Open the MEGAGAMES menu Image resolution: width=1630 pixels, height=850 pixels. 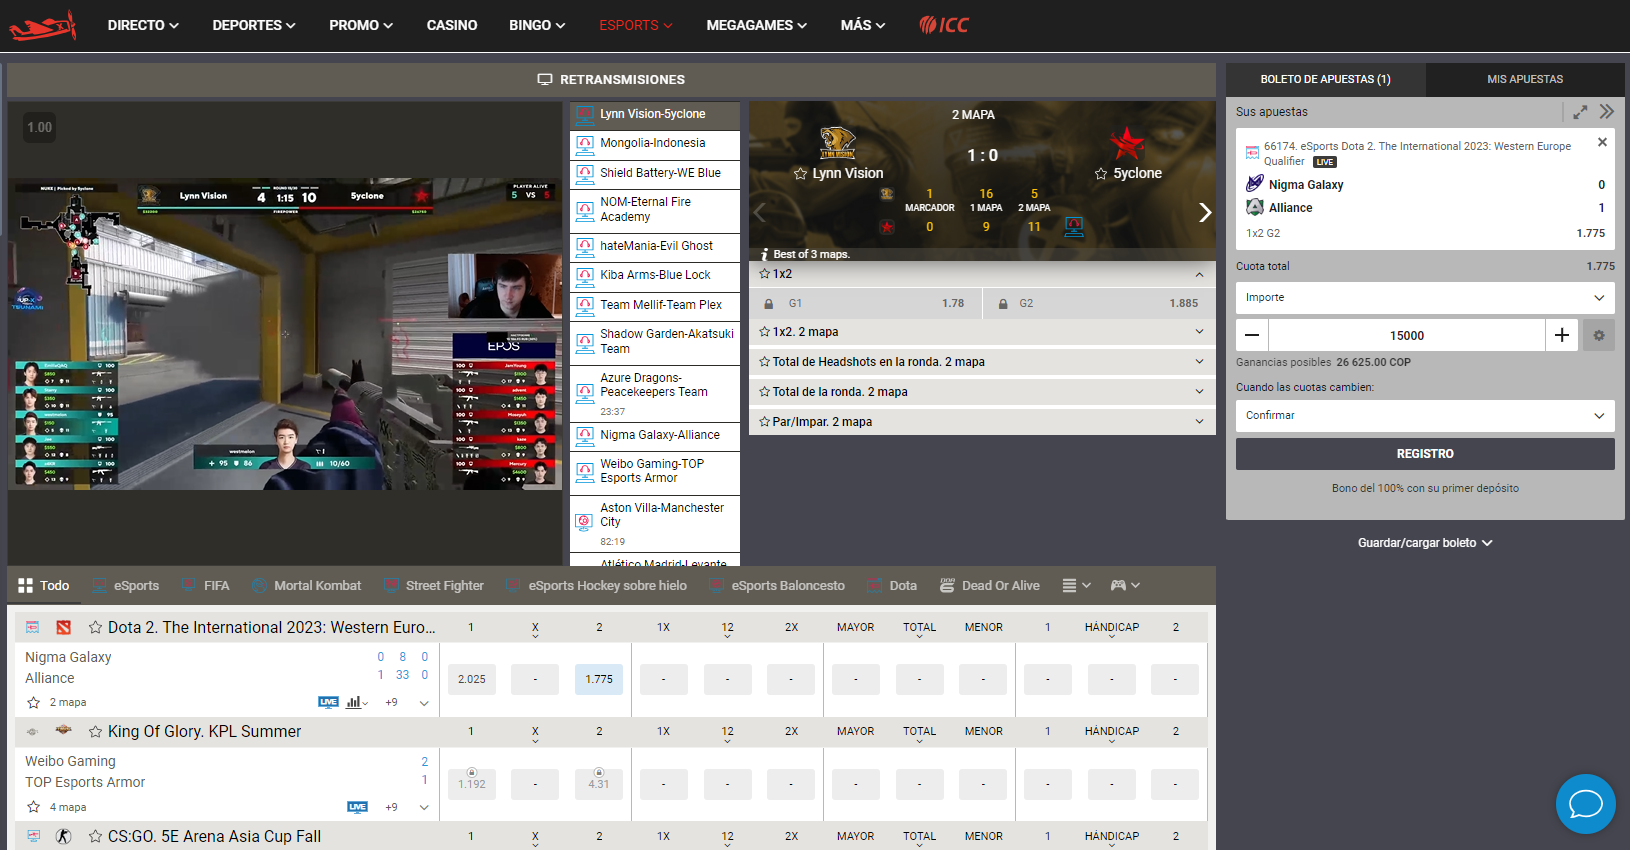[x=756, y=25]
